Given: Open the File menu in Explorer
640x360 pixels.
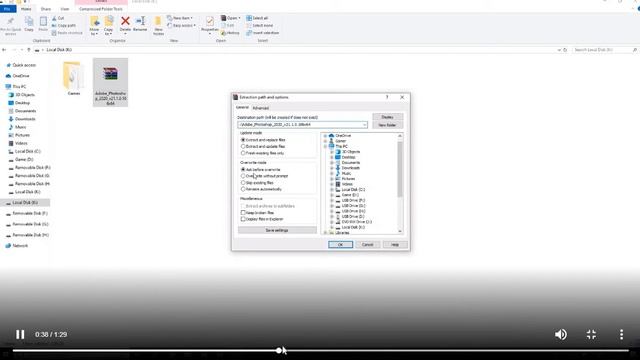Looking at the screenshot, I should (7, 9).
